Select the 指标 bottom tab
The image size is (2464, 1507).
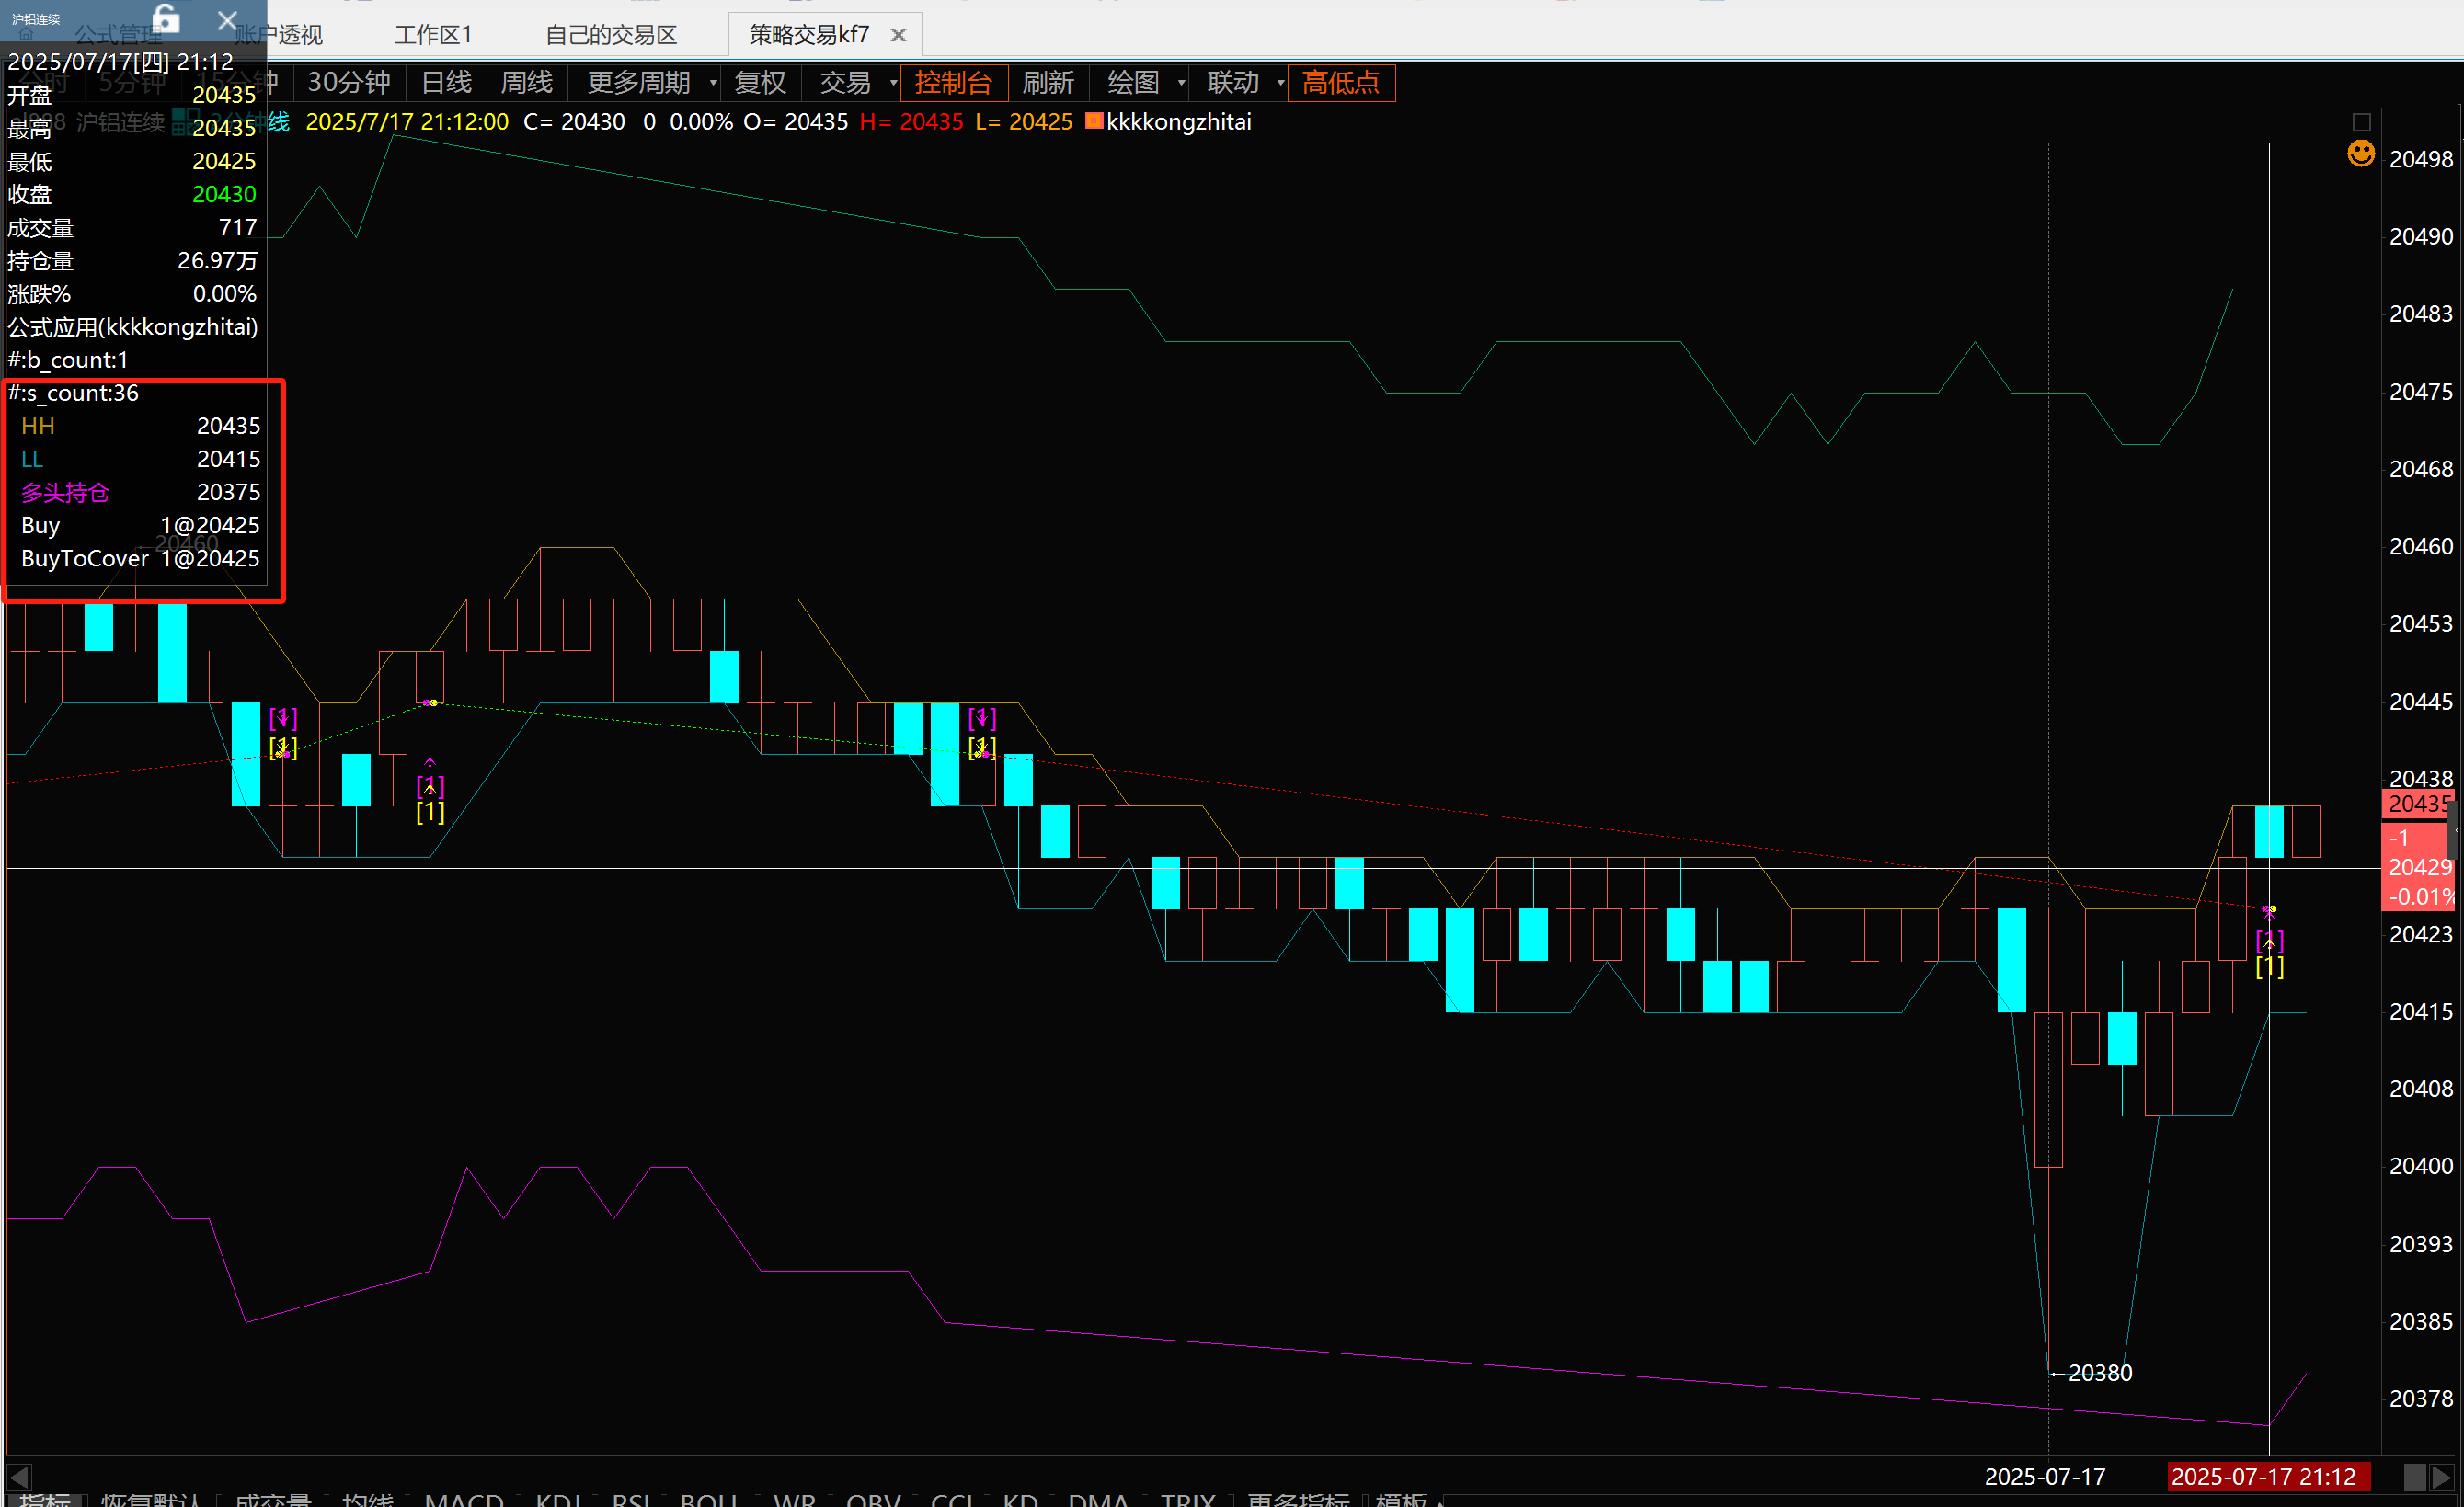(45, 1499)
